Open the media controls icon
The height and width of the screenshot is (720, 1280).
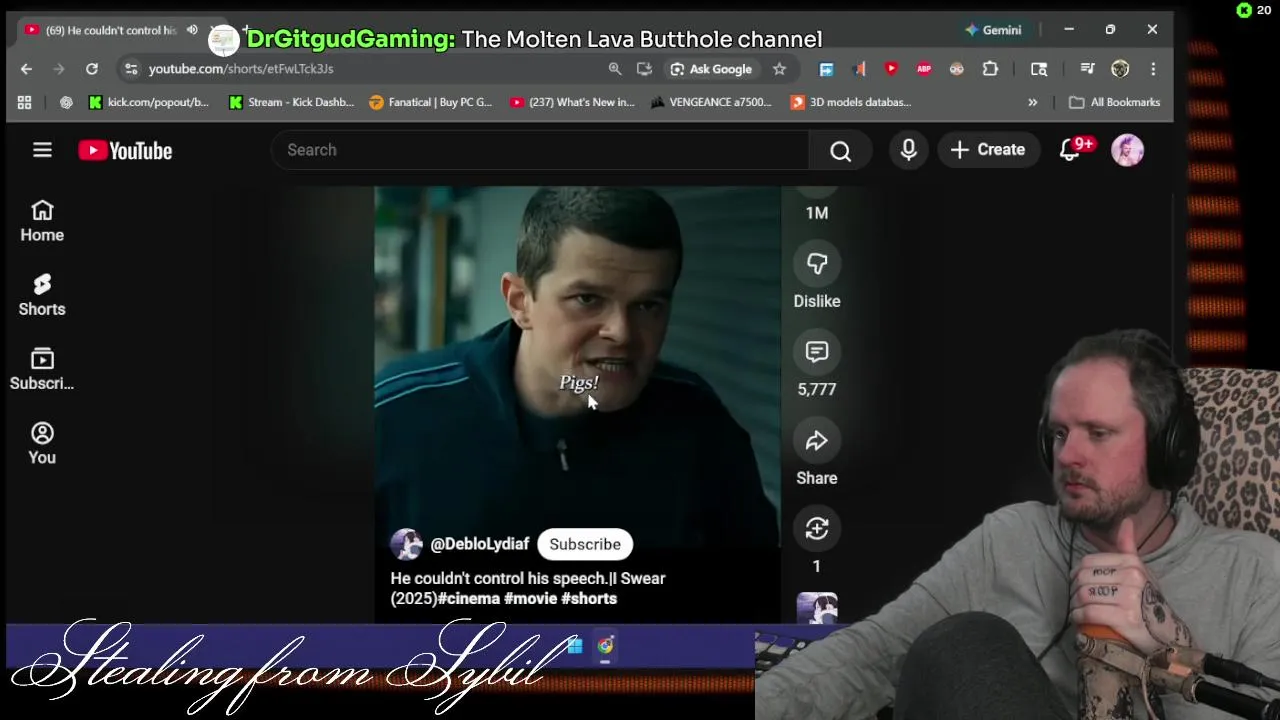point(1087,69)
